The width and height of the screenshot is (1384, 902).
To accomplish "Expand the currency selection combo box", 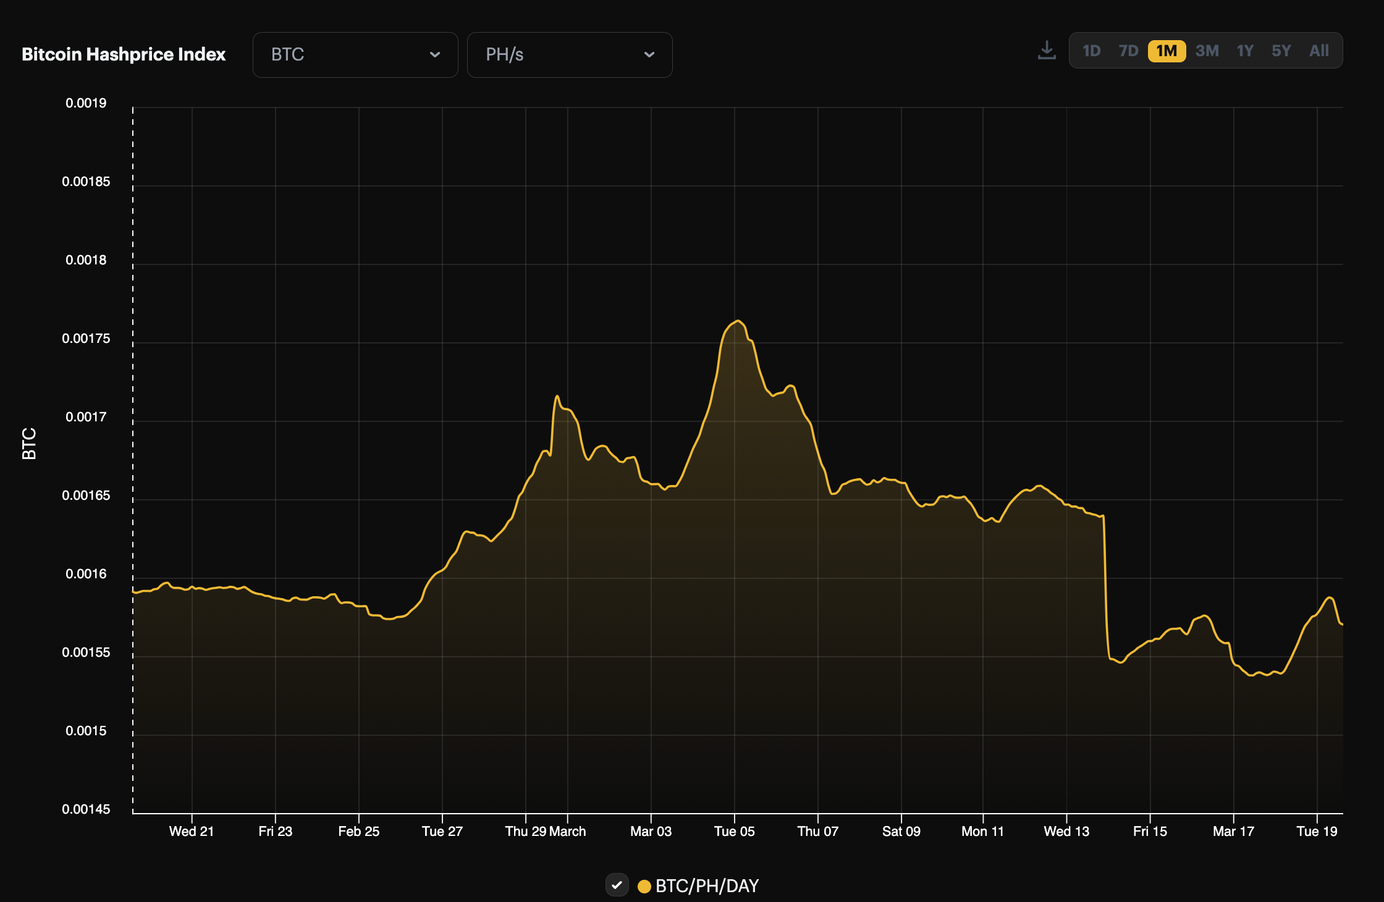I will pos(355,55).
